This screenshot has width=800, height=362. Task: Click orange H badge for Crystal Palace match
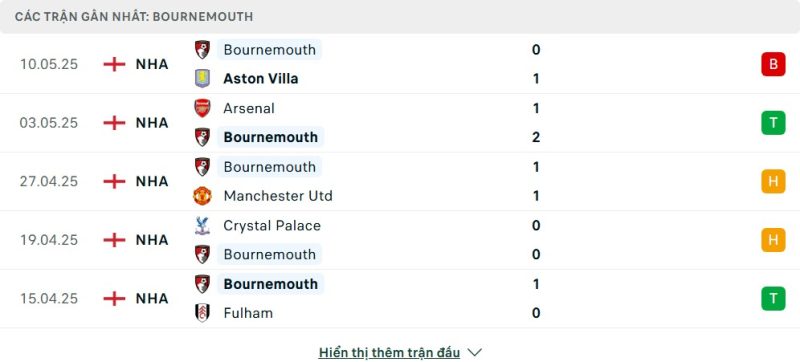[773, 240]
